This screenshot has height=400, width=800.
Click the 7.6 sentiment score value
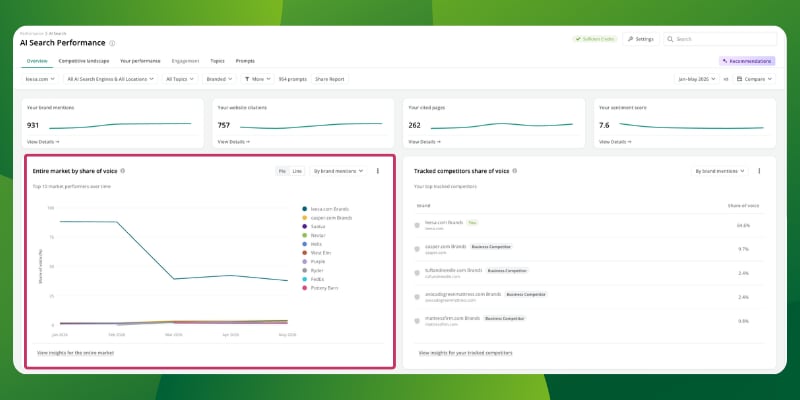[604, 125]
